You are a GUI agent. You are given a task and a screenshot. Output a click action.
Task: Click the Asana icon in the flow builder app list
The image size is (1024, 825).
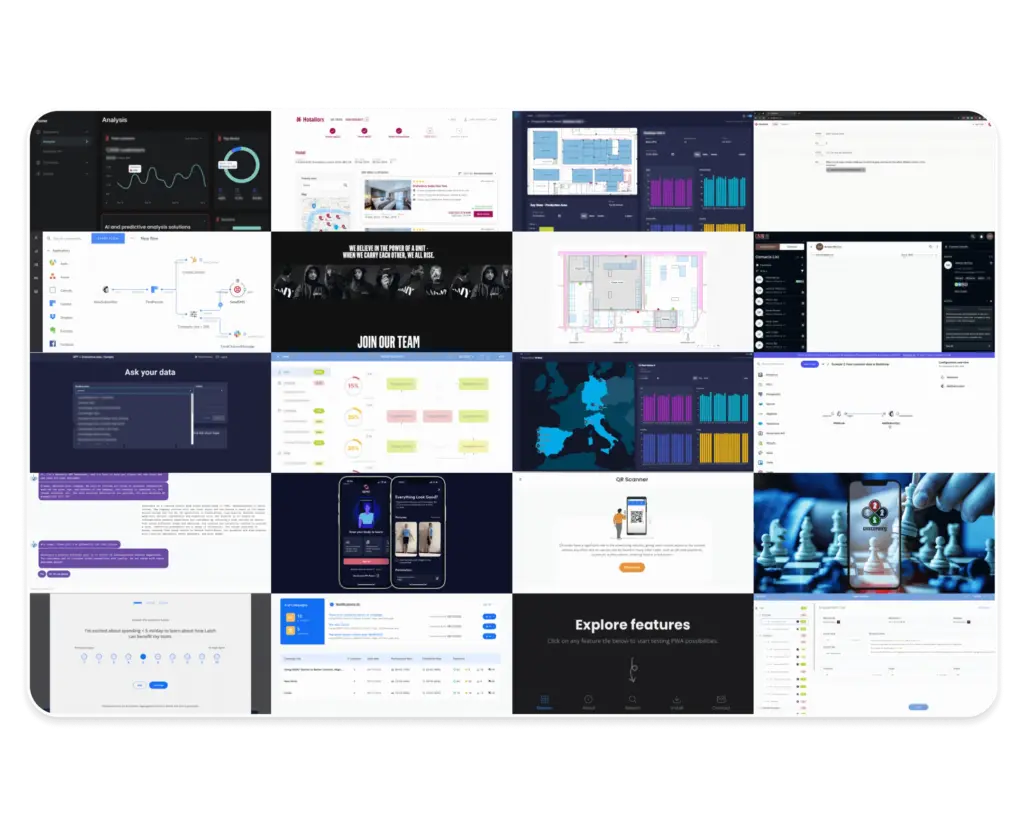(53, 276)
